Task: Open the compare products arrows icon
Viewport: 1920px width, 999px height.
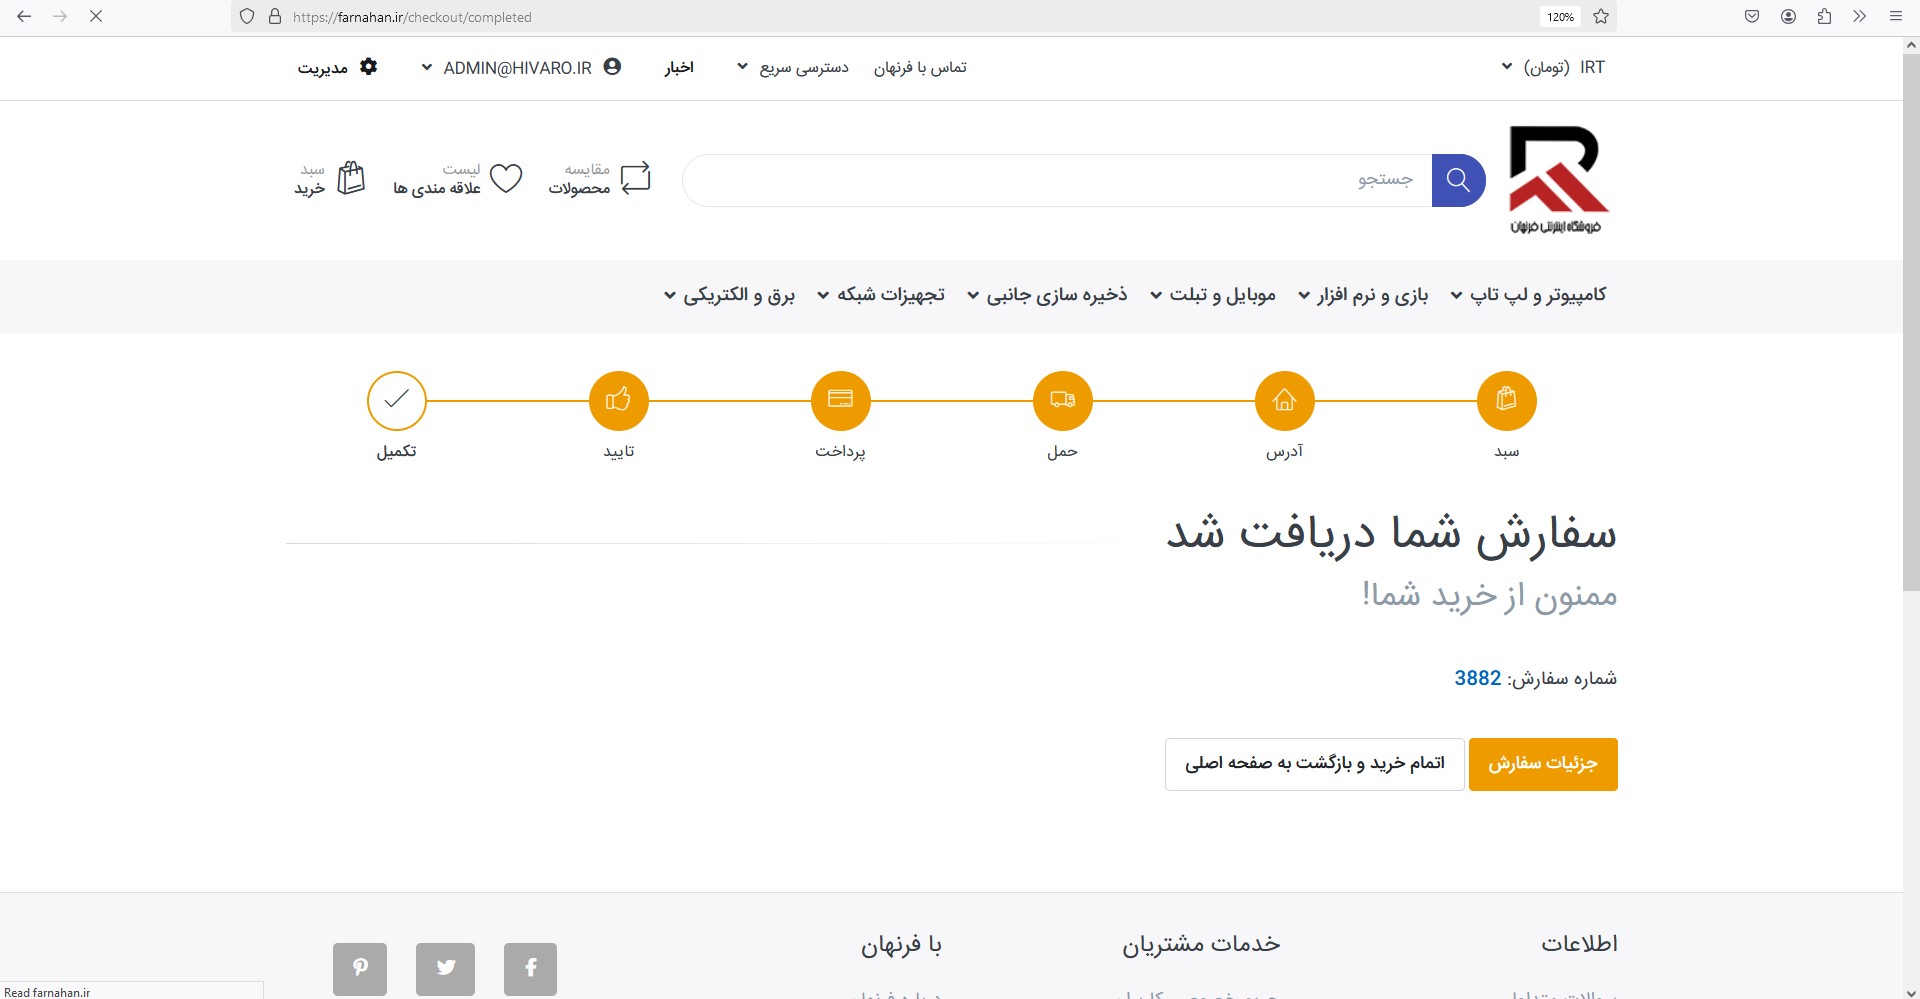Action: (x=635, y=179)
